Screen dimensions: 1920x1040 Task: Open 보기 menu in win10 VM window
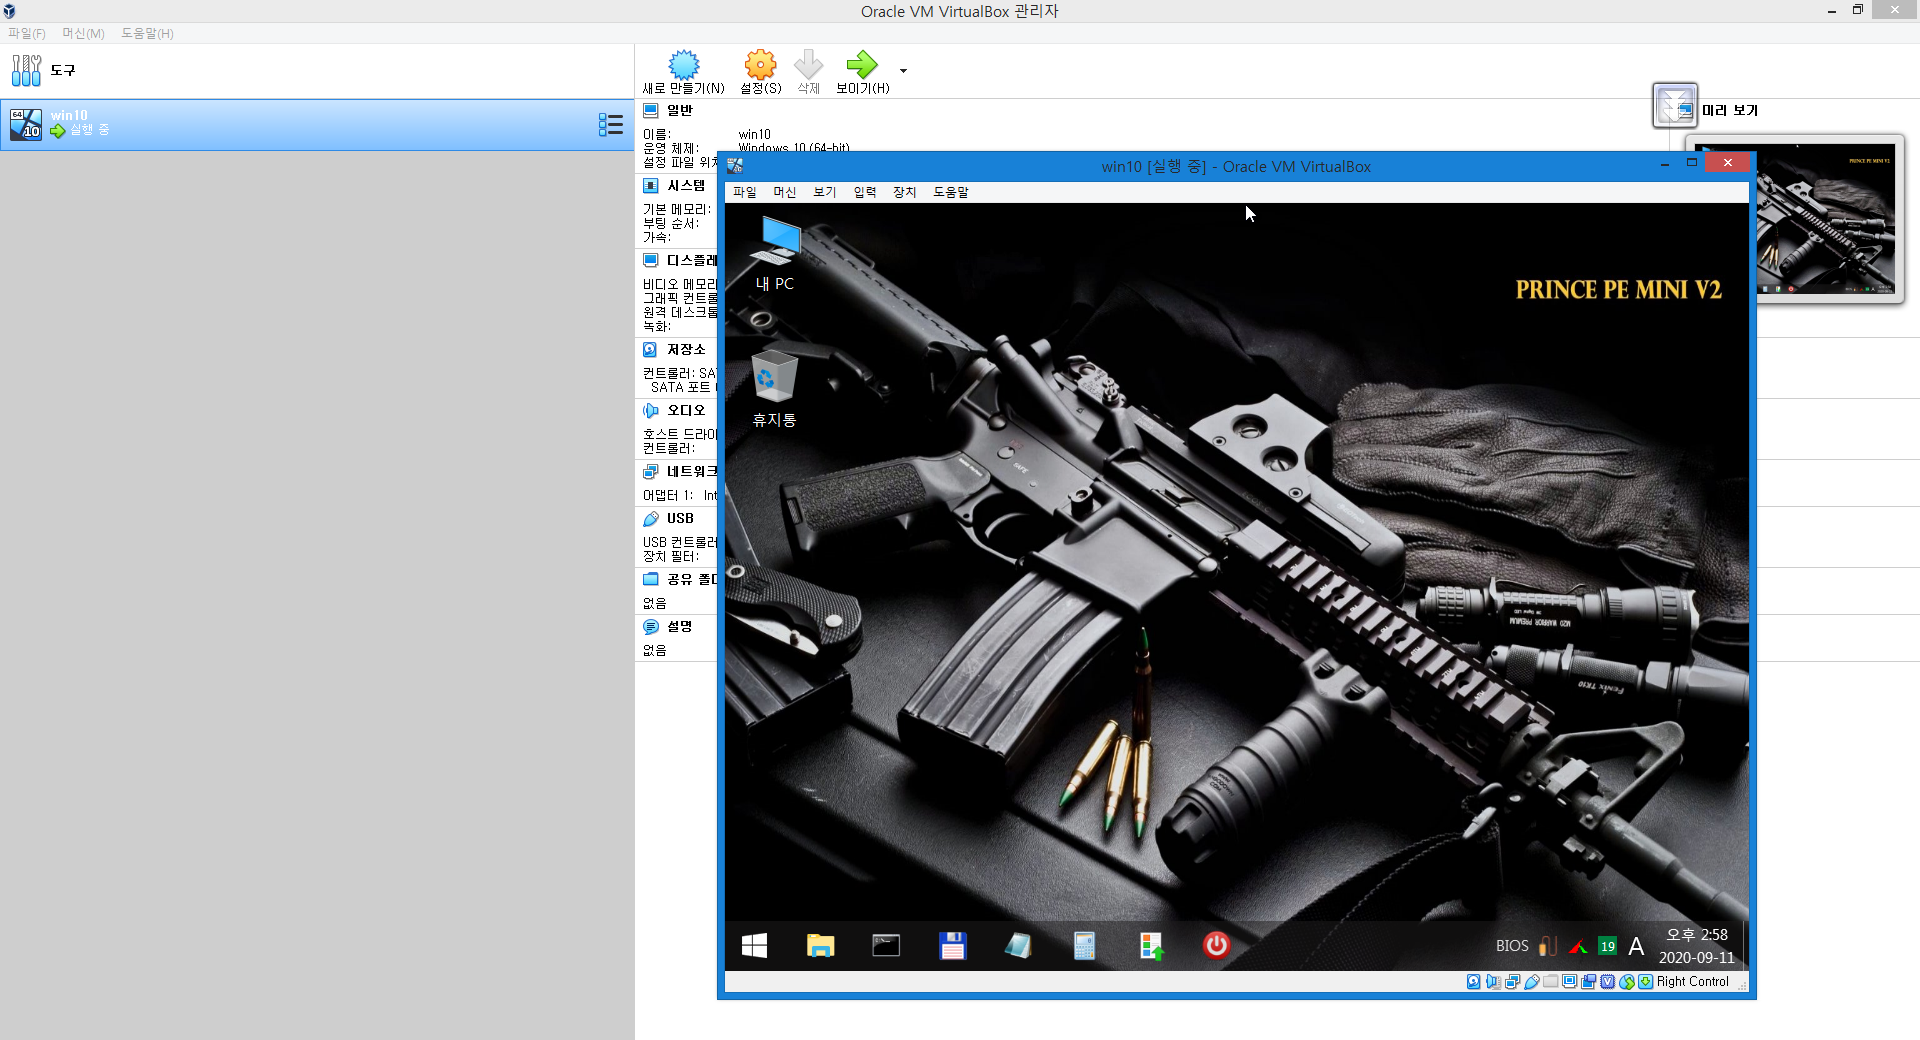824,192
